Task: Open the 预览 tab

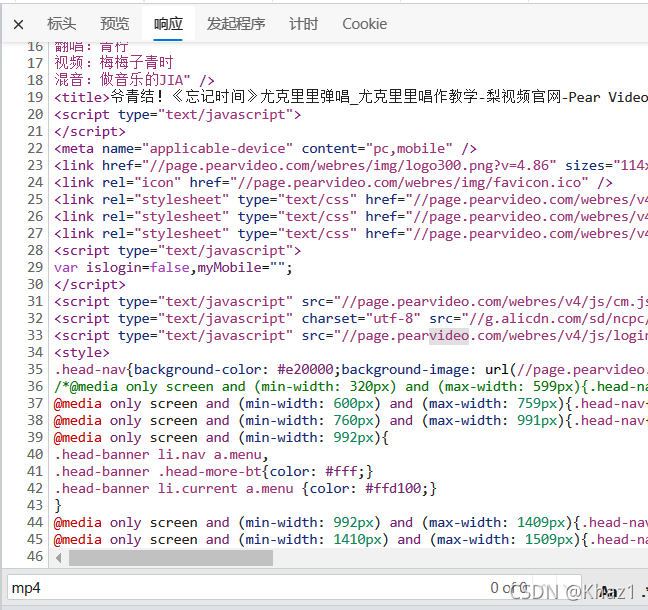Action: (x=114, y=24)
